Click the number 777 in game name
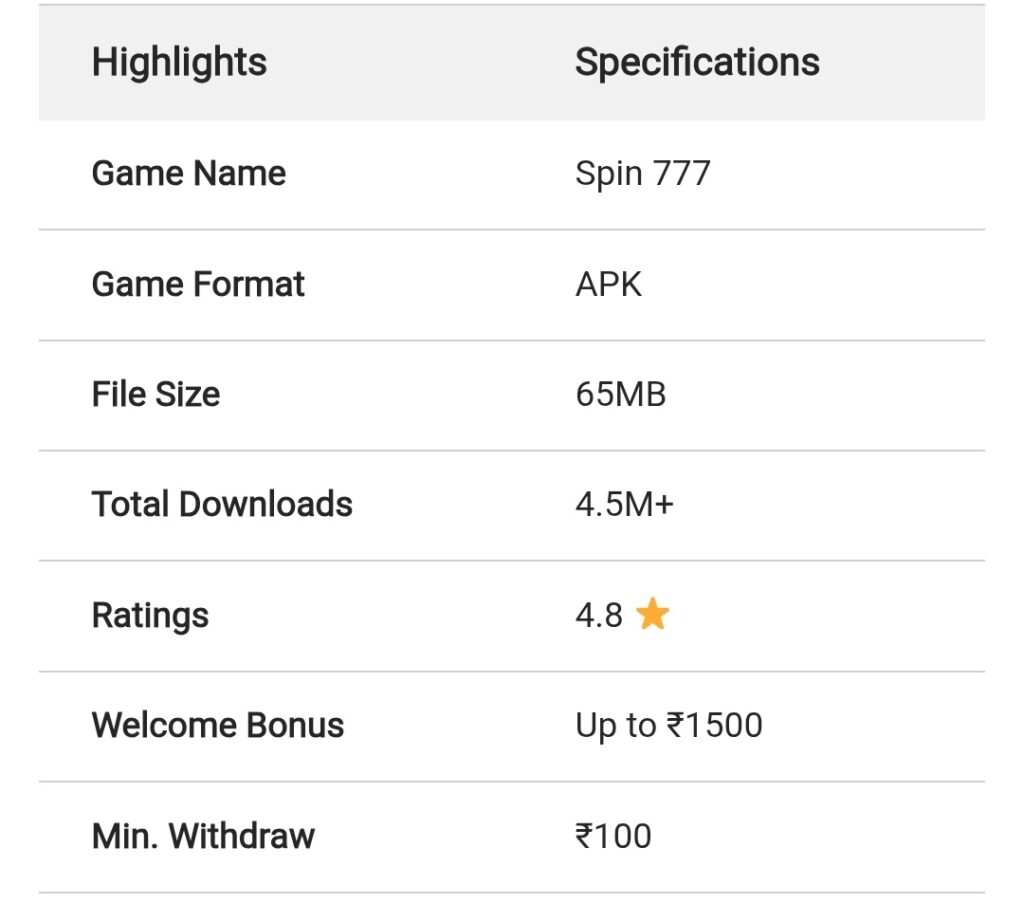 (x=681, y=174)
